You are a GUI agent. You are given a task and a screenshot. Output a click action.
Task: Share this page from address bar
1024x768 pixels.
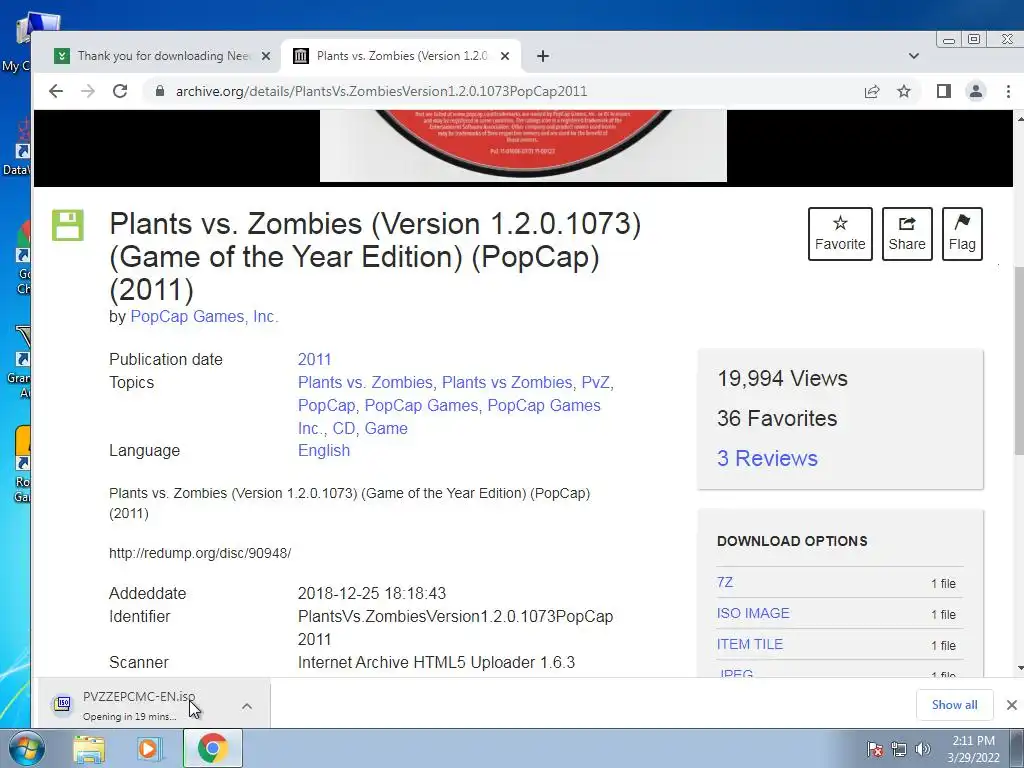click(872, 91)
